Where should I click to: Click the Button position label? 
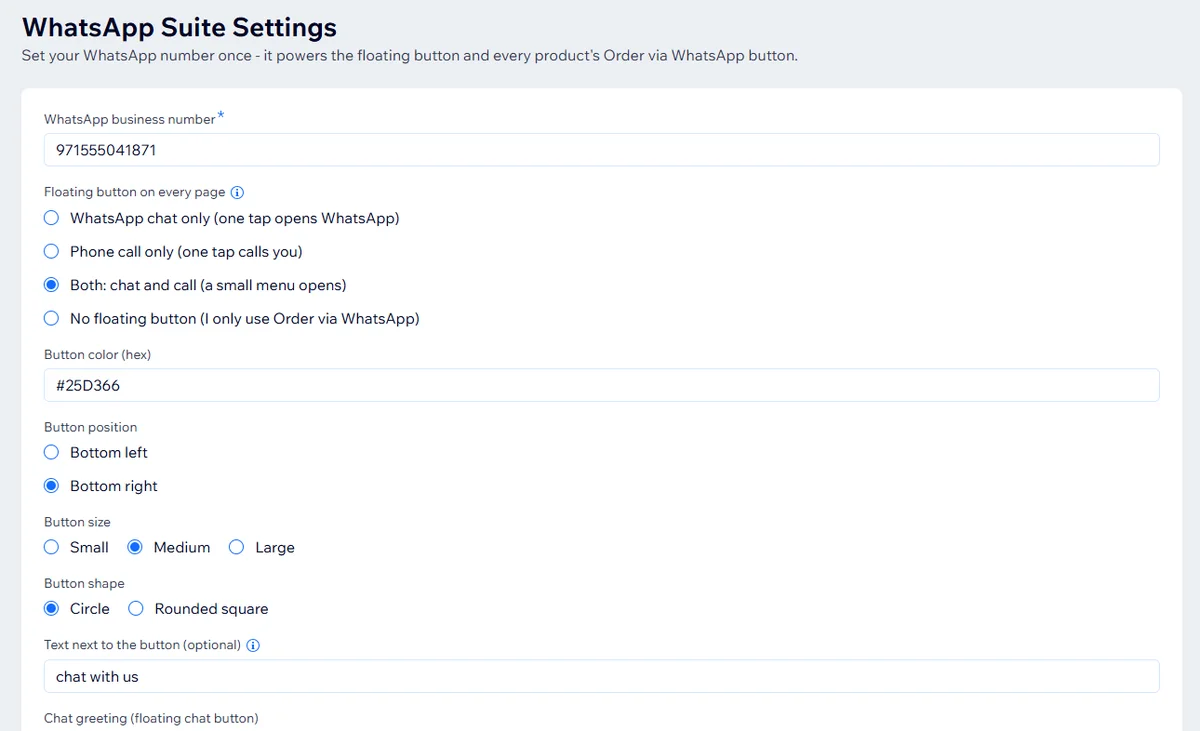point(91,427)
